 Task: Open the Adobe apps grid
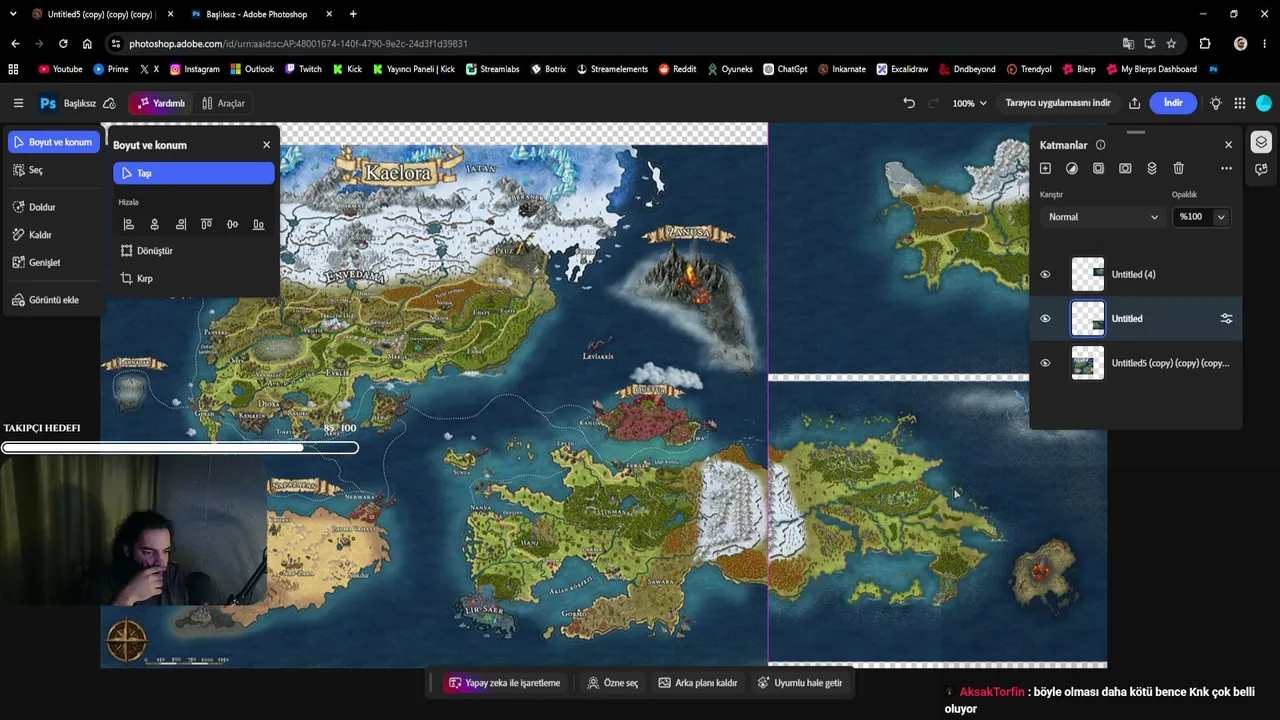point(1240,103)
